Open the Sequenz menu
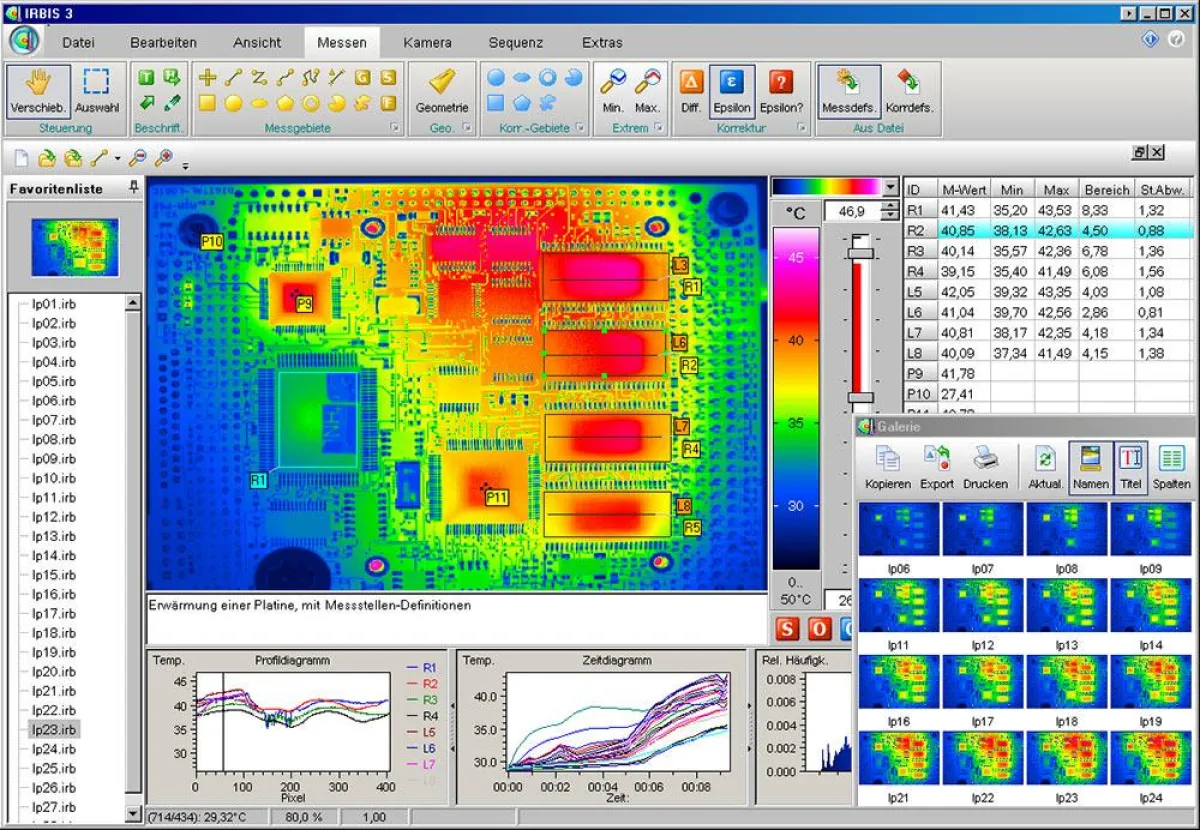Viewport: 1200px width, 830px height. [x=516, y=42]
